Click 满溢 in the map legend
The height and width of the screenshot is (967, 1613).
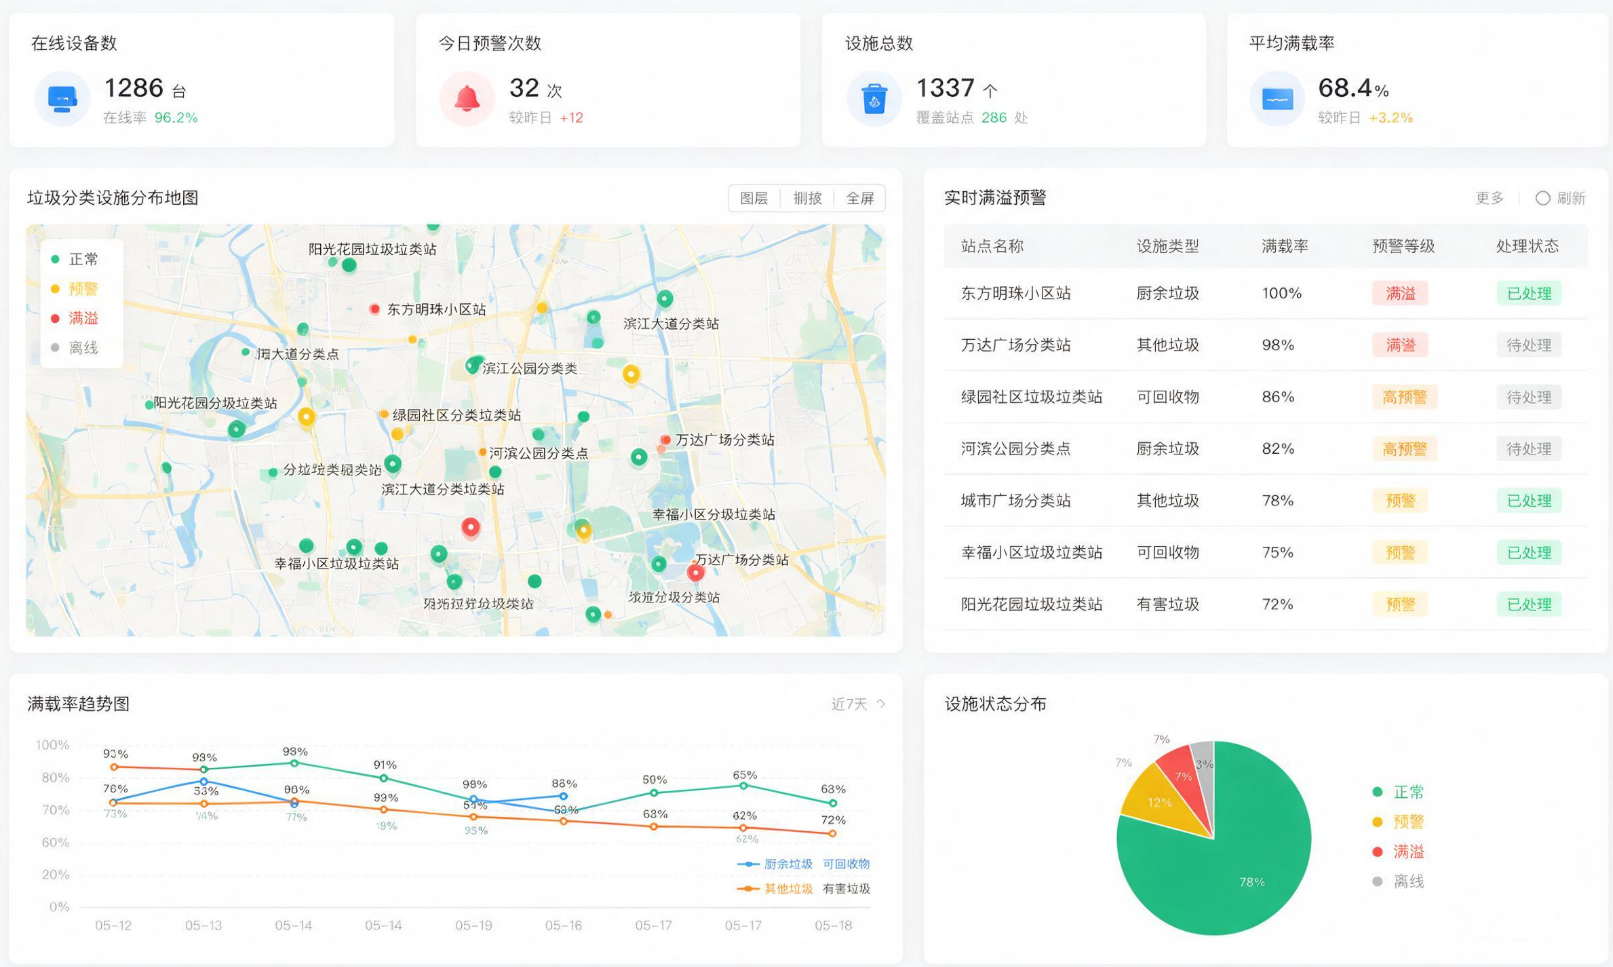[x=75, y=318]
